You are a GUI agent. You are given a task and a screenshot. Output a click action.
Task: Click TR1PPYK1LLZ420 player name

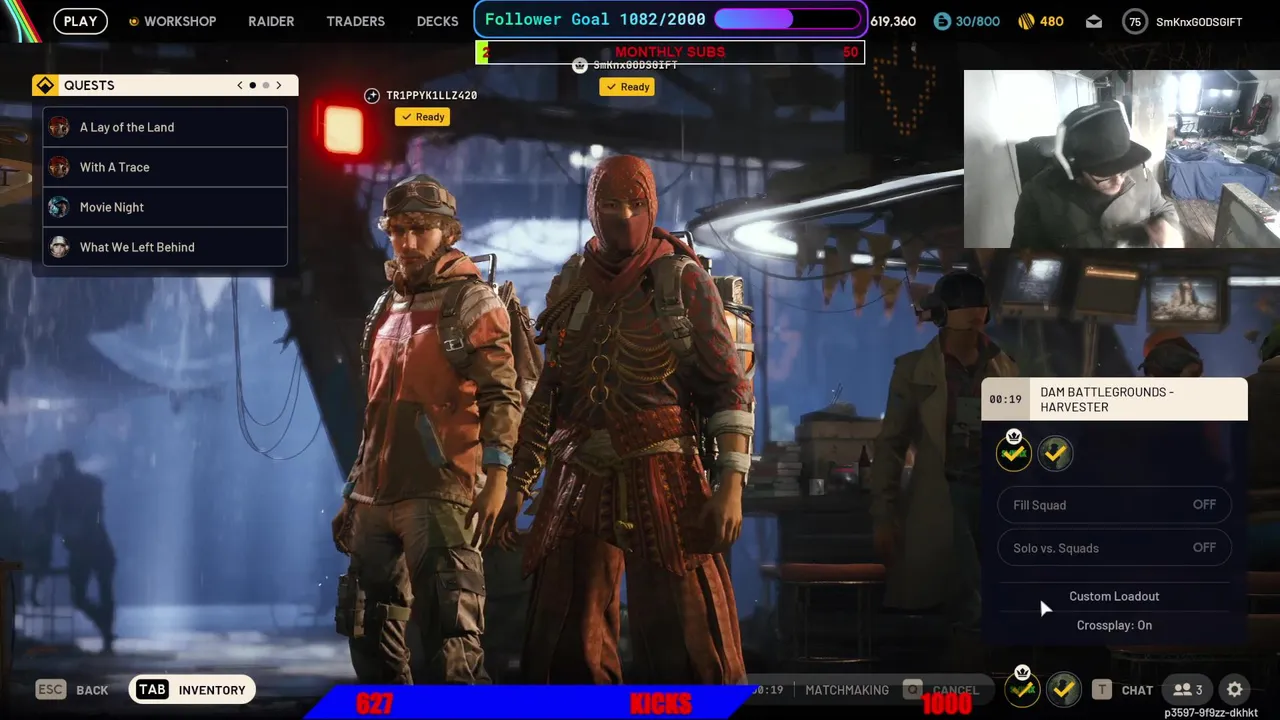[431, 95]
